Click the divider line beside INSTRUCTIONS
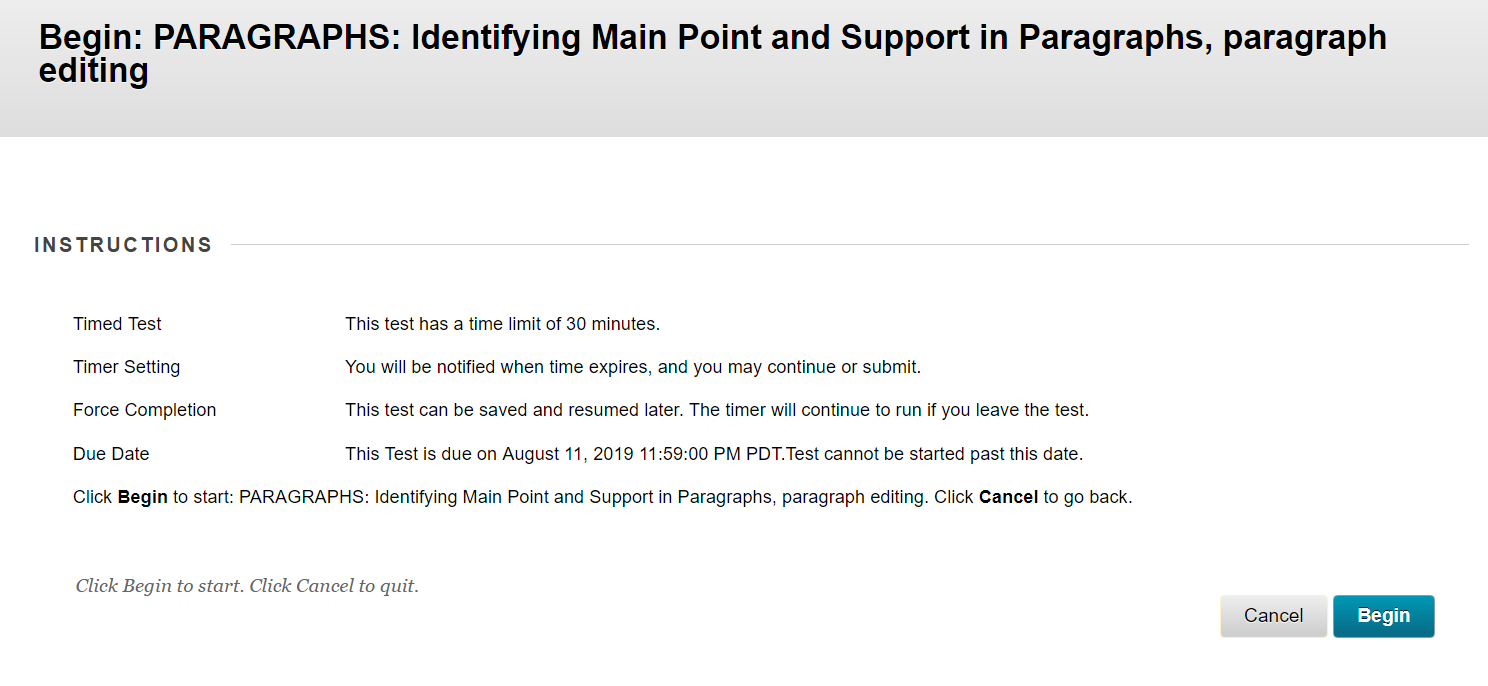This screenshot has width=1488, height=686. [x=849, y=245]
